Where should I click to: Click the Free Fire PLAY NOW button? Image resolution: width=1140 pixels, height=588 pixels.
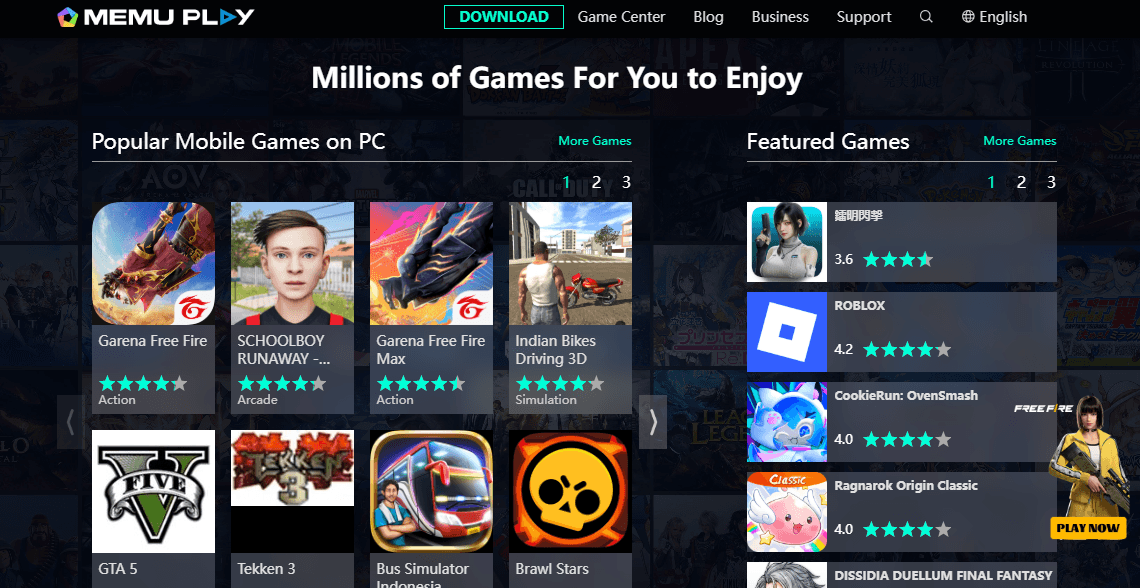point(1088,528)
